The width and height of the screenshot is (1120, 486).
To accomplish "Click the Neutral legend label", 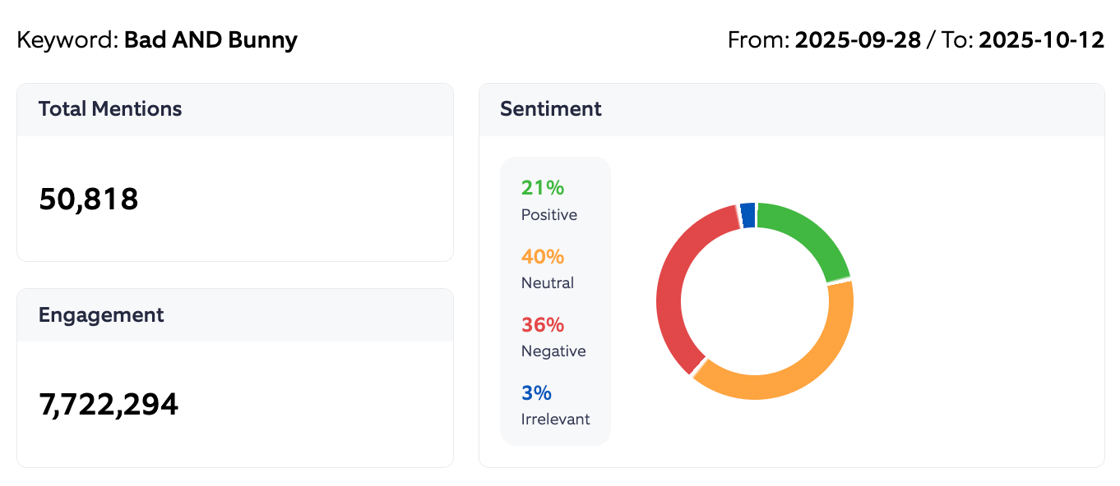I will (x=547, y=283).
